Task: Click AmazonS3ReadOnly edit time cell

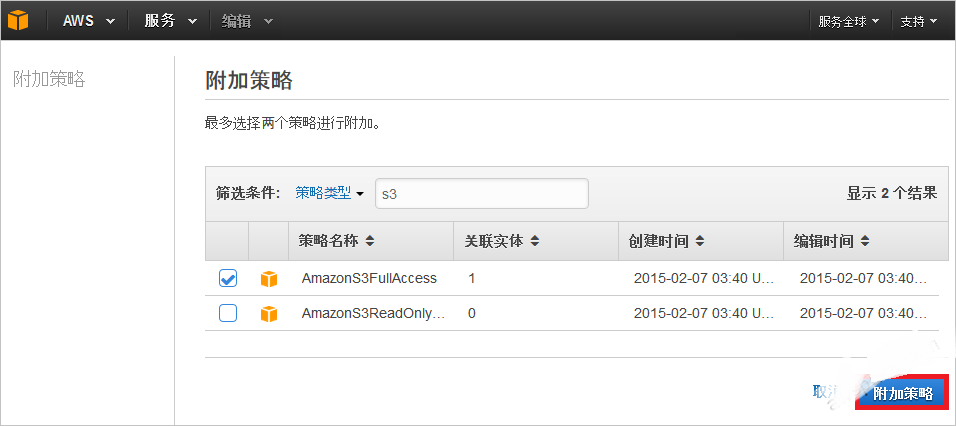Action: pyautogui.click(x=863, y=313)
